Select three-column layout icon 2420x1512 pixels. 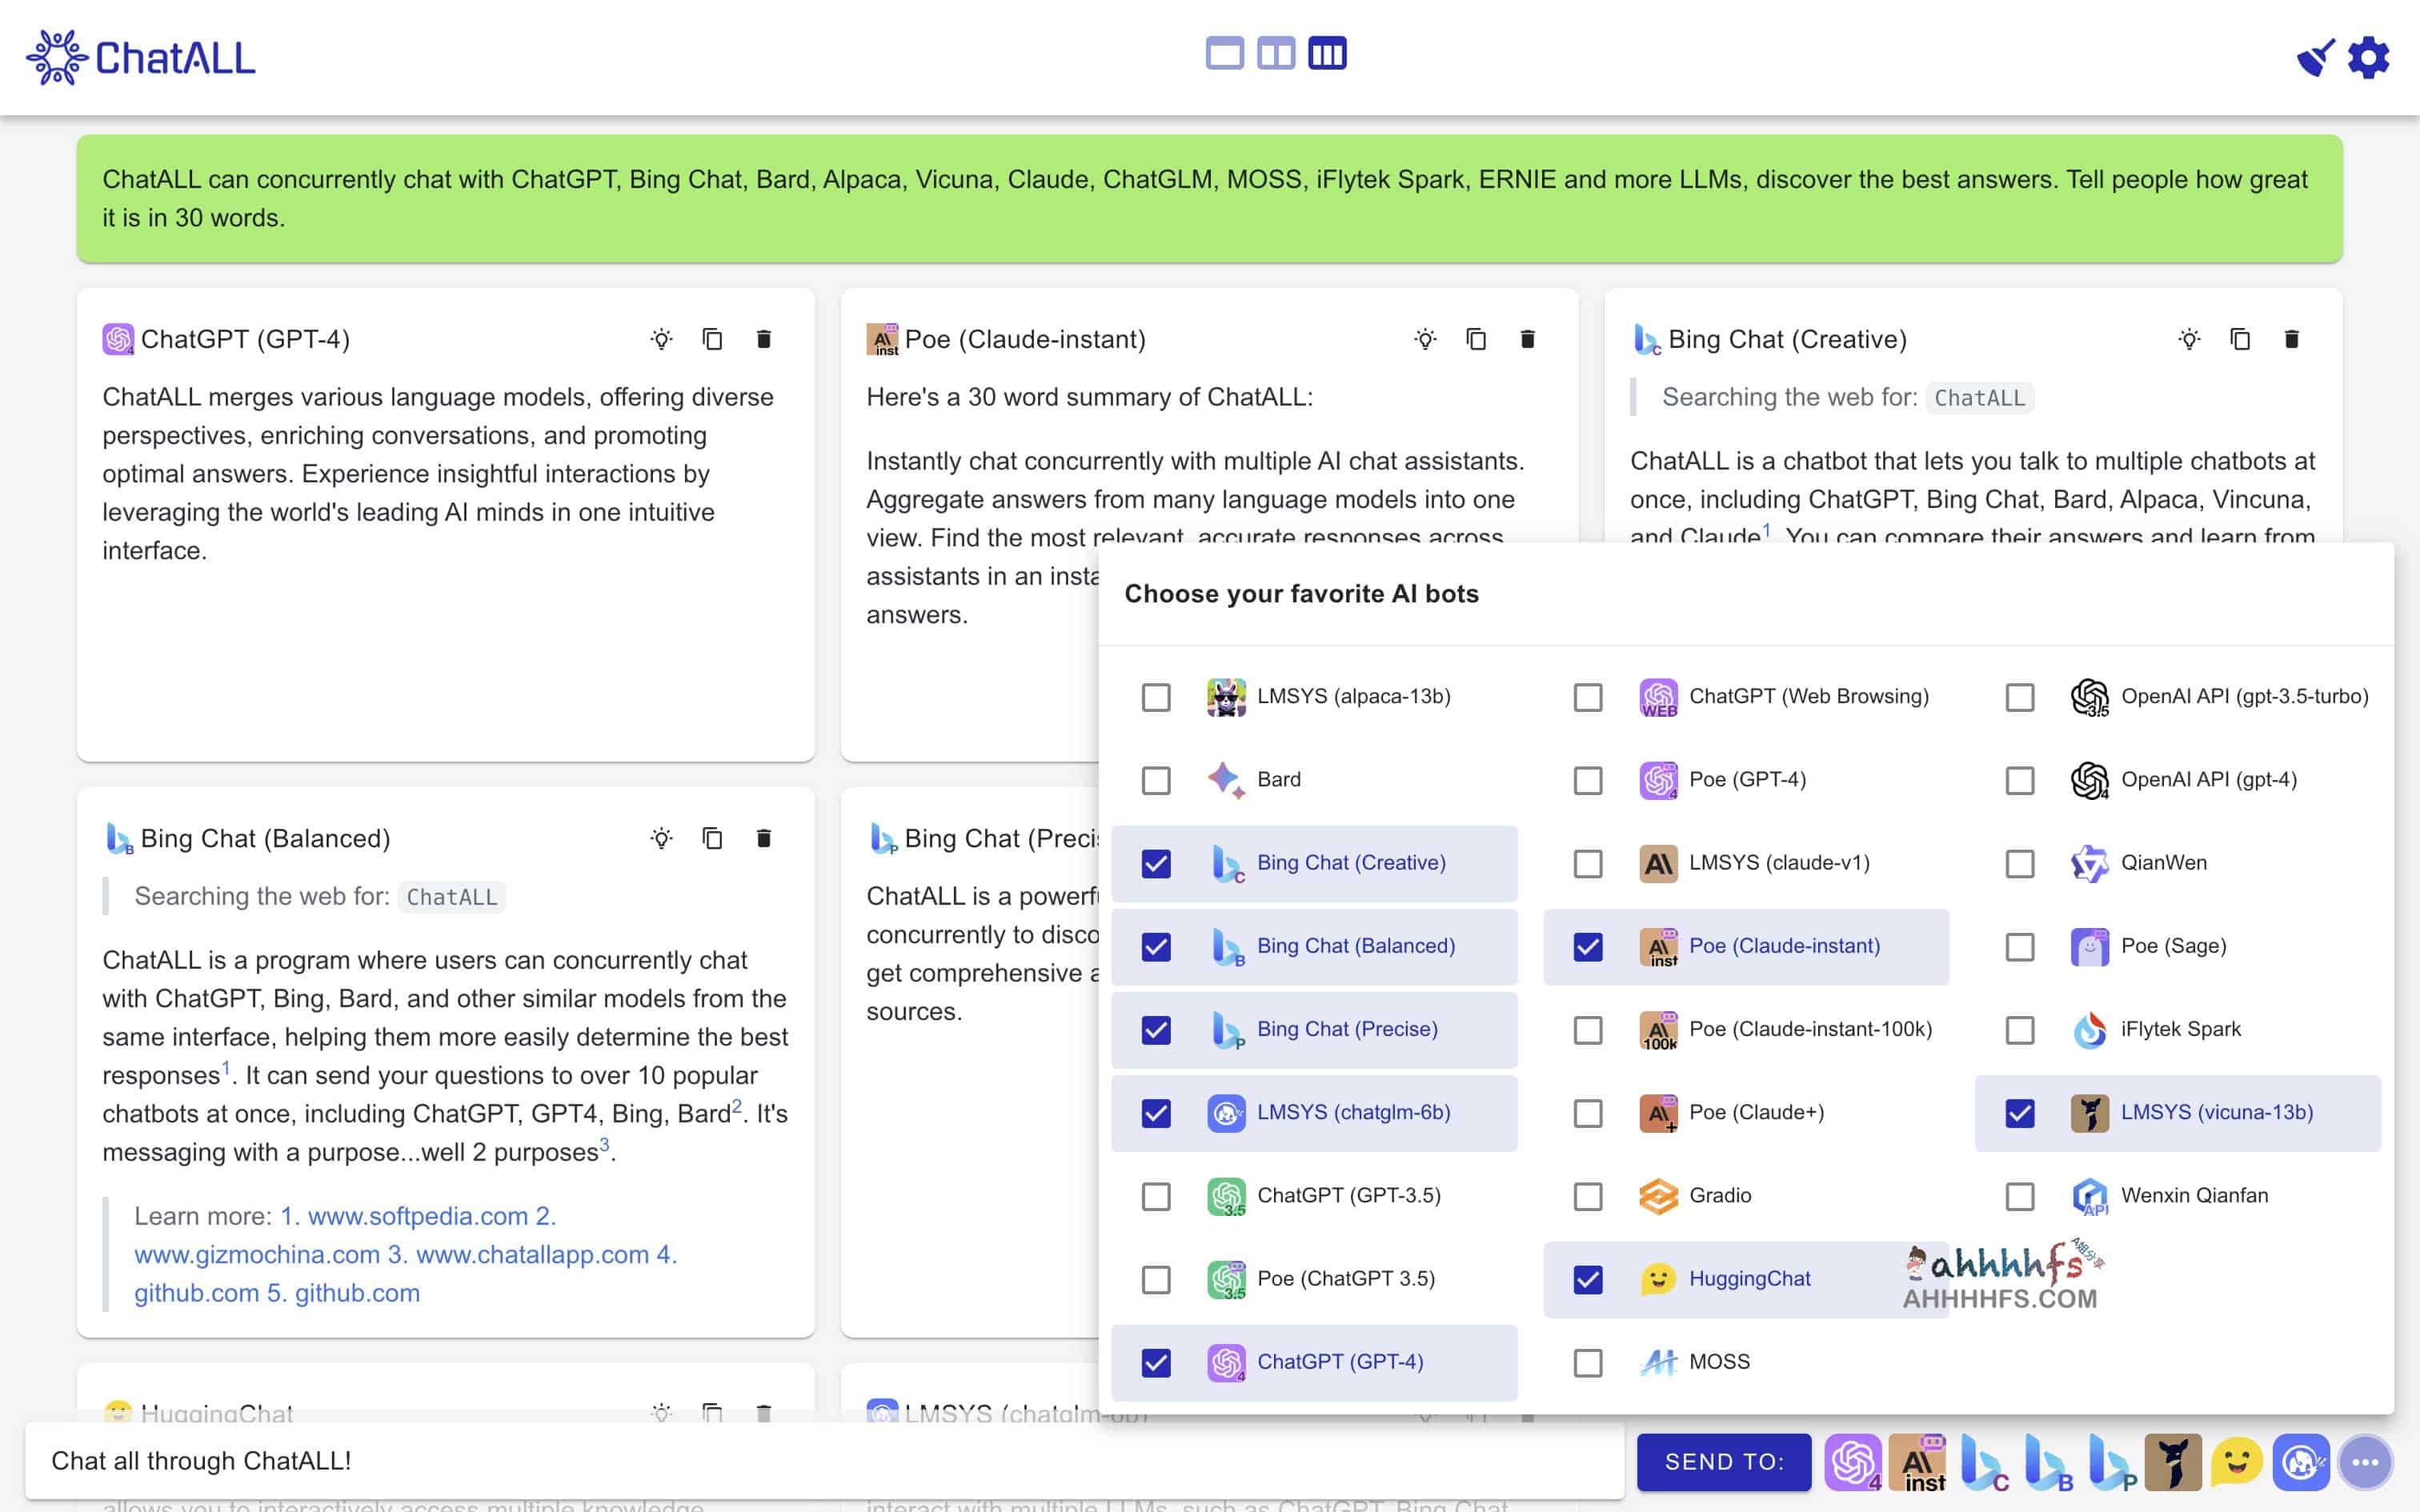pyautogui.click(x=1328, y=53)
